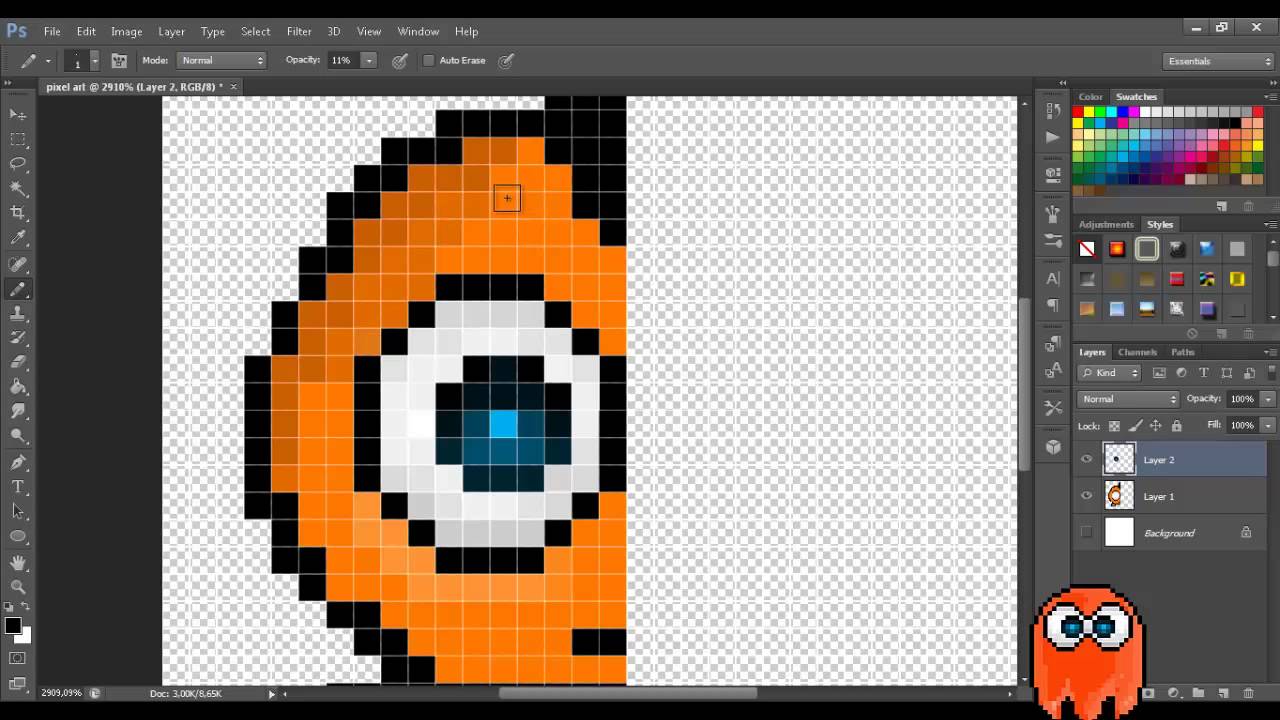Select the Lasso tool
1280x720 pixels.
pyautogui.click(x=18, y=163)
